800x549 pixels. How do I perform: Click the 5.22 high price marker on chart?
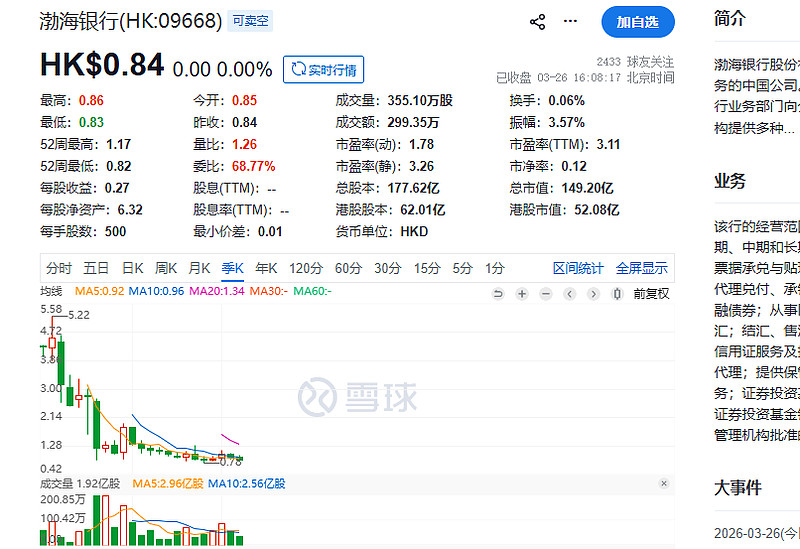(x=79, y=315)
